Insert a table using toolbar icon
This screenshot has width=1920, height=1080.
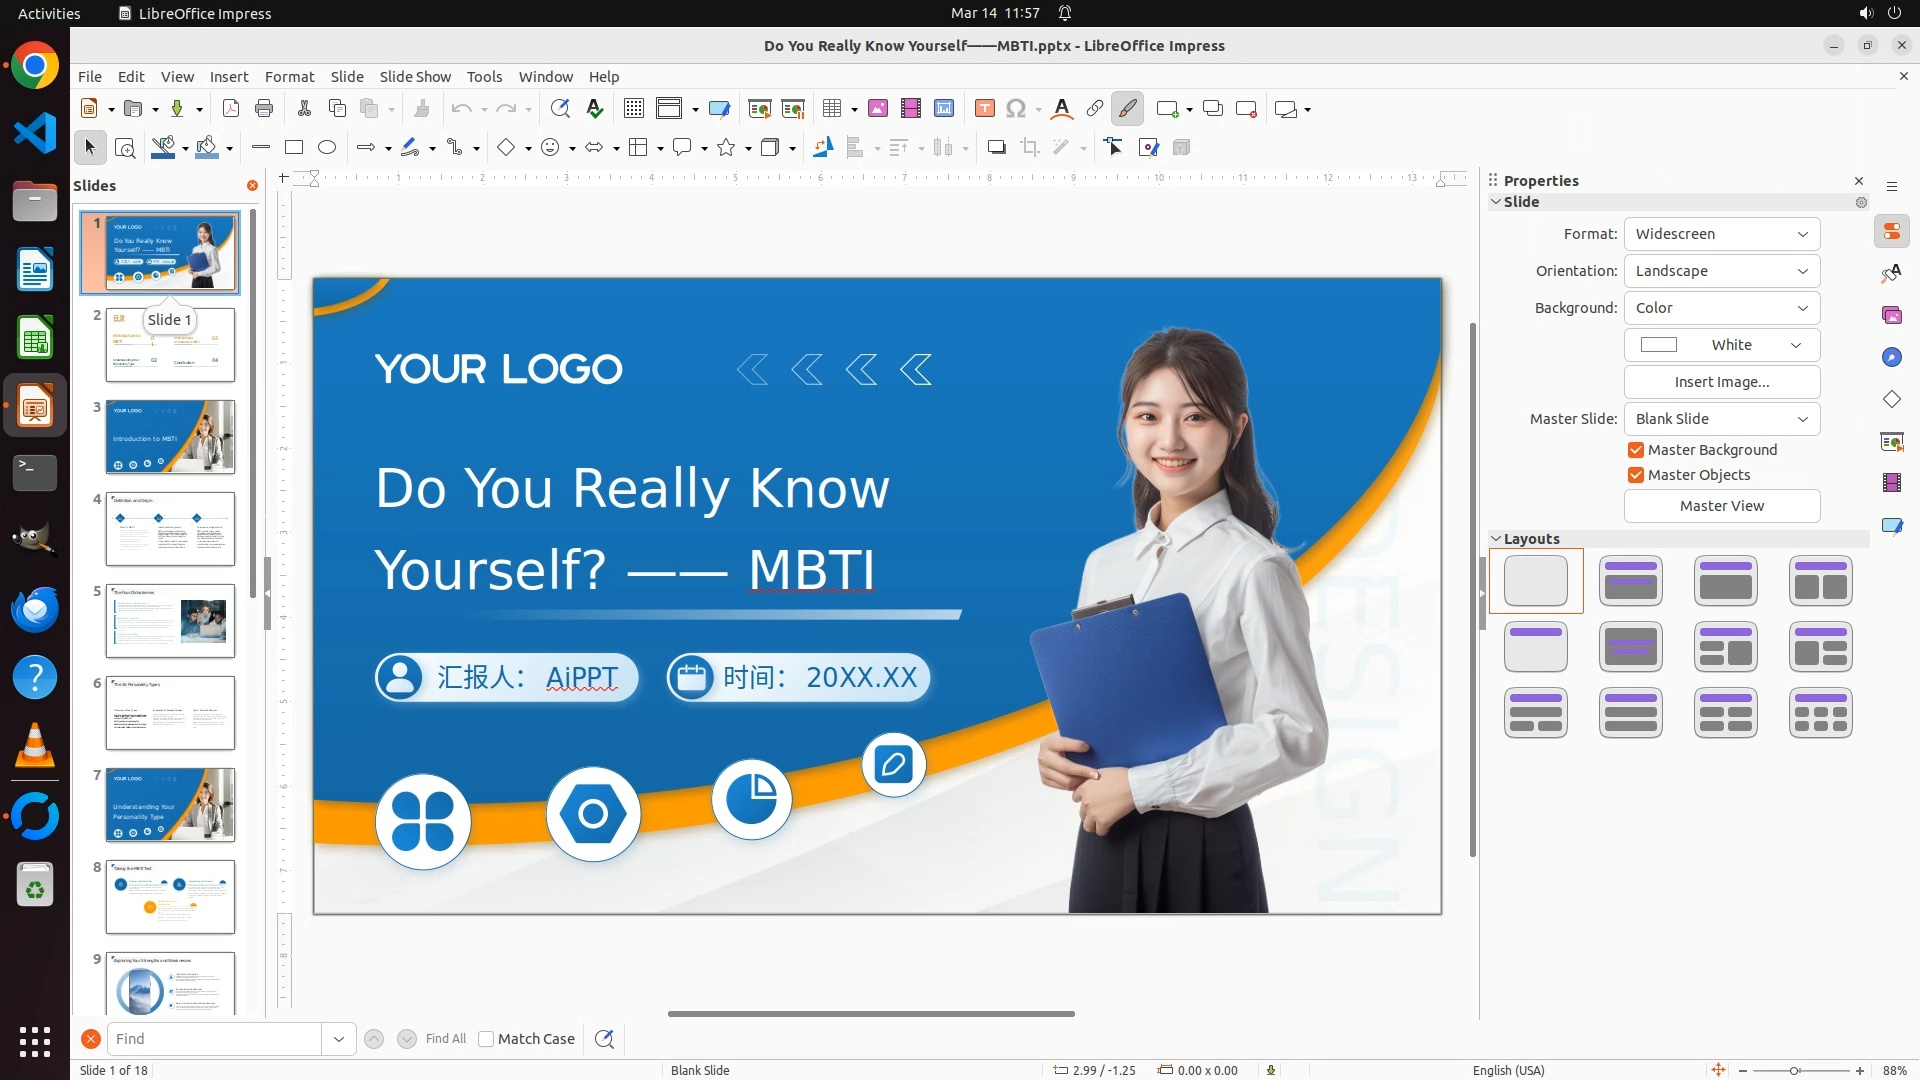[x=831, y=109]
